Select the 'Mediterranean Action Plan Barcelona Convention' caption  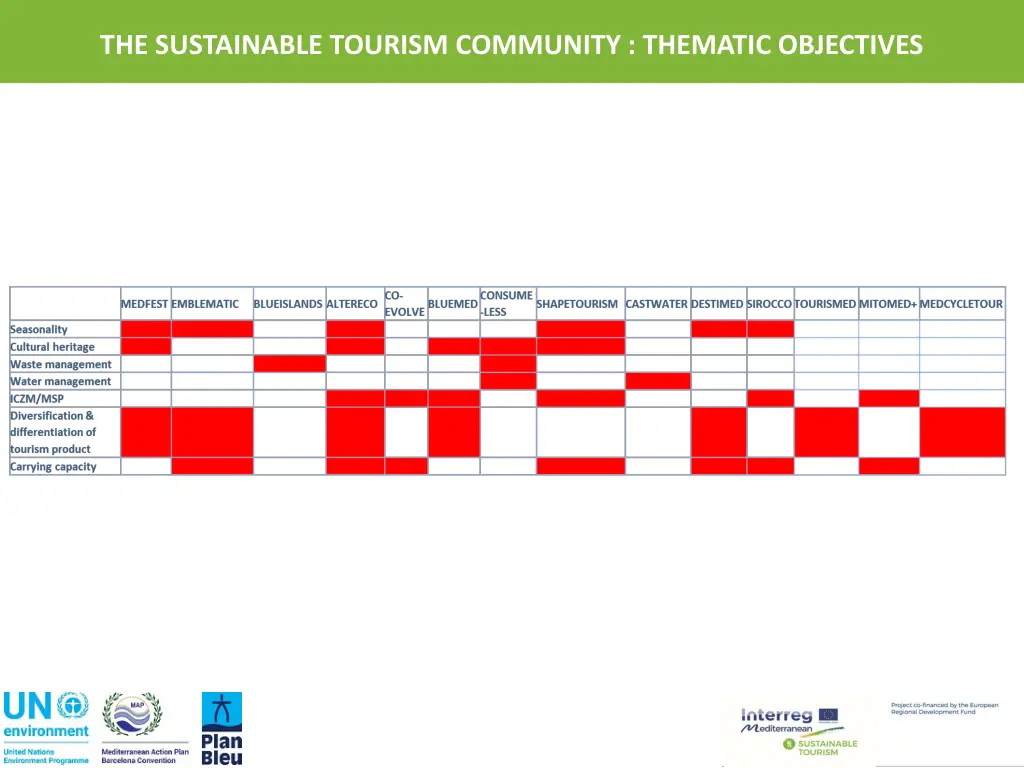click(145, 756)
